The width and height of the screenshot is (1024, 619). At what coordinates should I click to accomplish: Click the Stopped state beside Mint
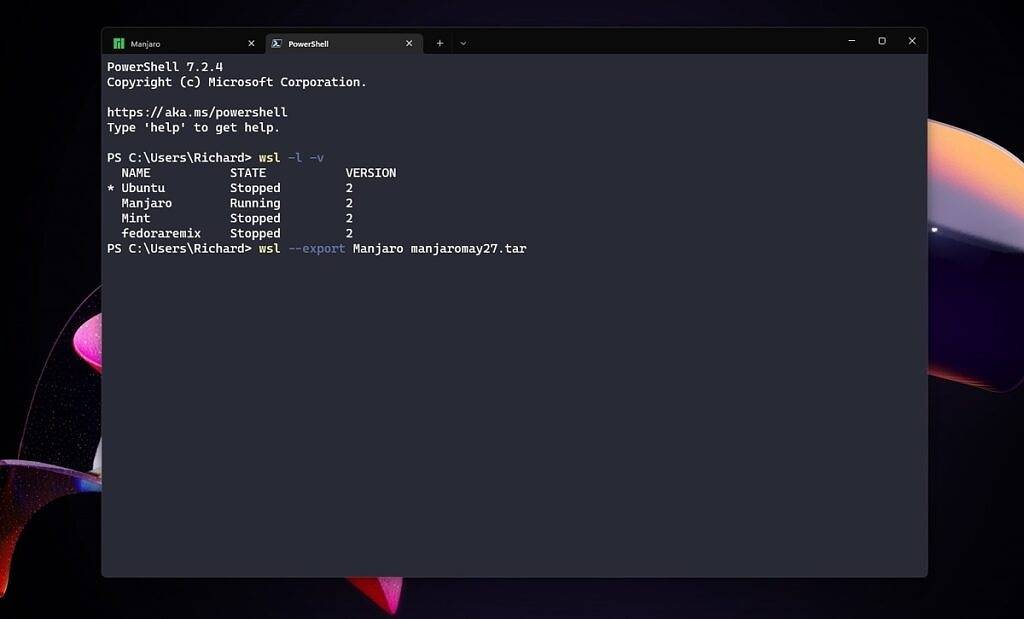pos(255,218)
